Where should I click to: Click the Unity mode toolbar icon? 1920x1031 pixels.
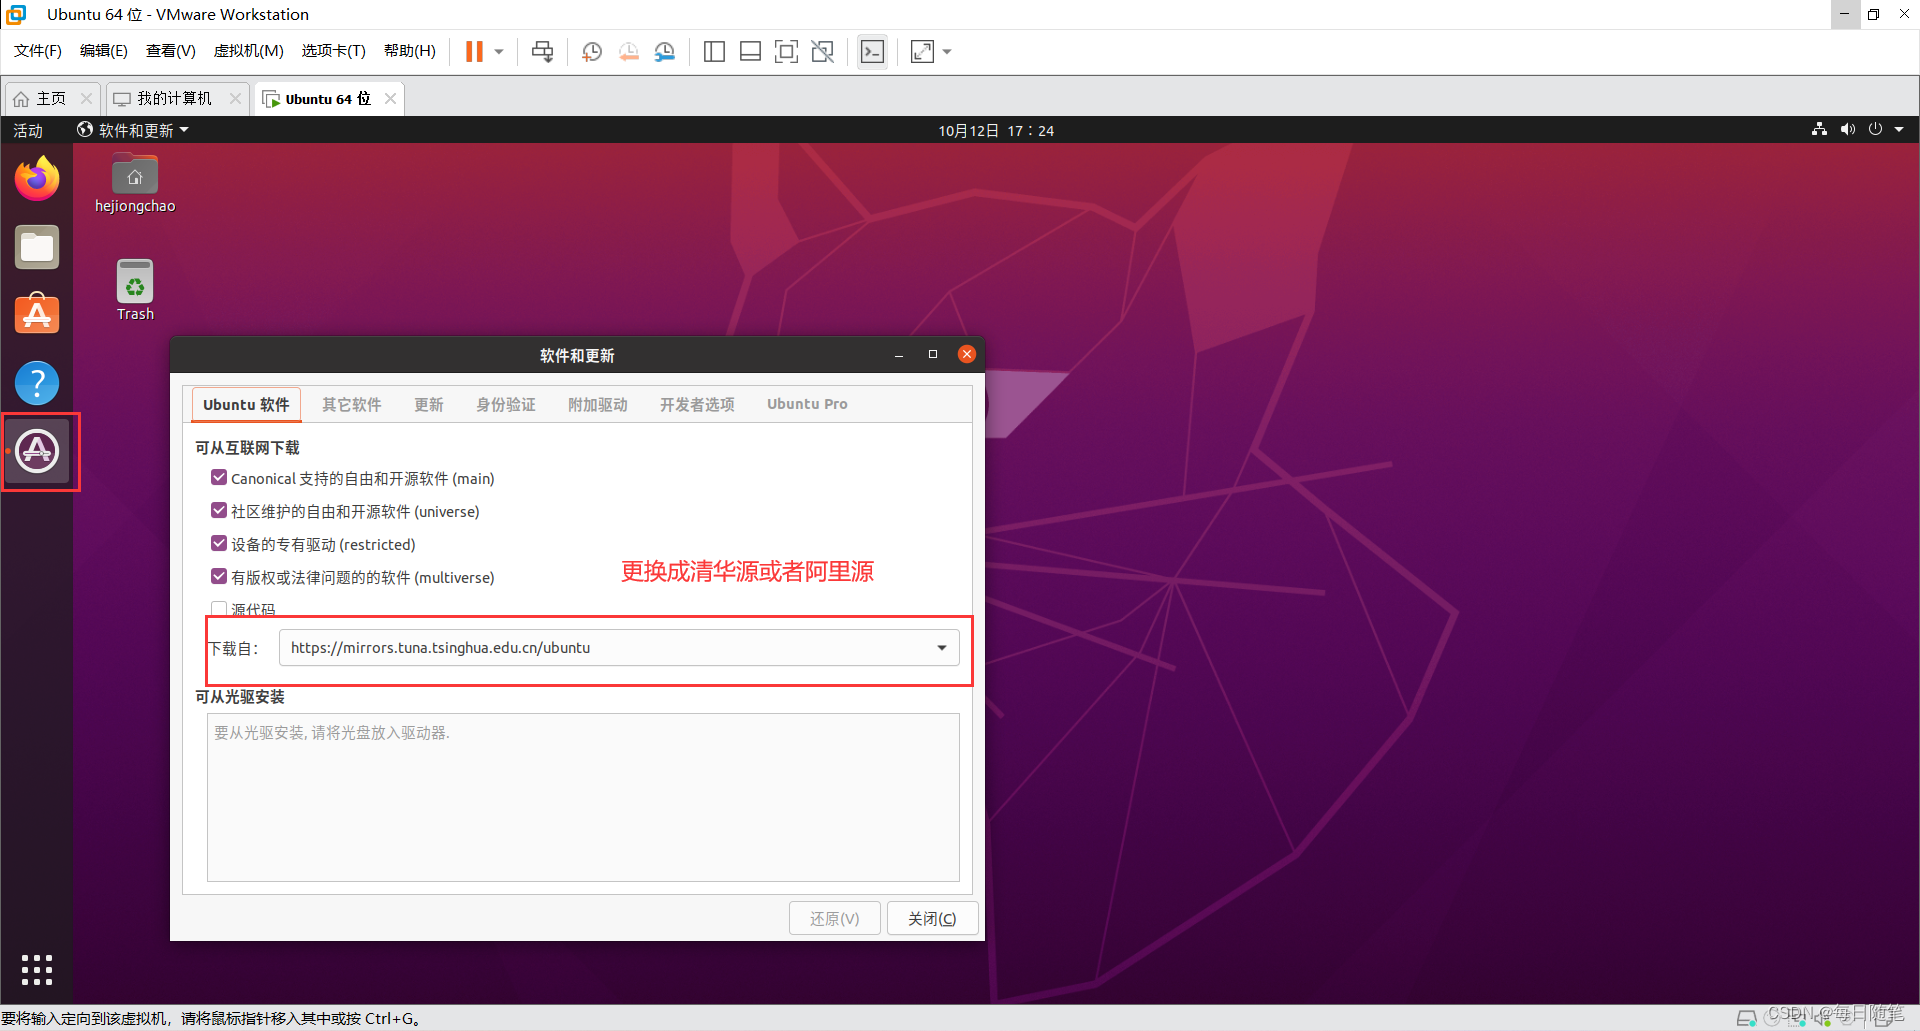[x=823, y=51]
